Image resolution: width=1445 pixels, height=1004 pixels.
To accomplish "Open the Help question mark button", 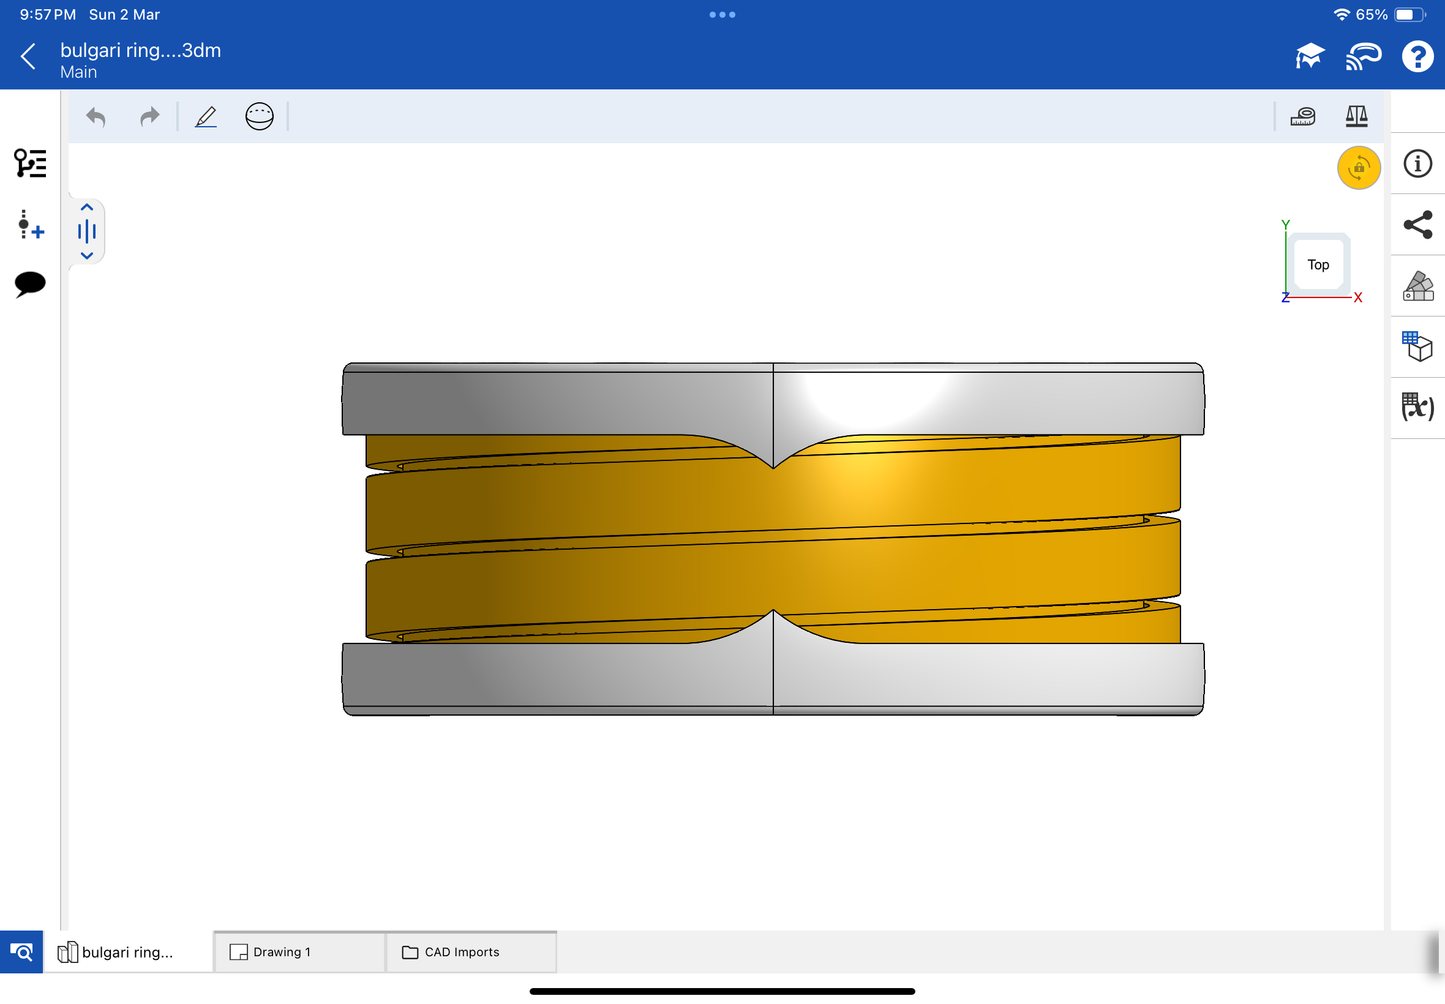I will pos(1417,57).
